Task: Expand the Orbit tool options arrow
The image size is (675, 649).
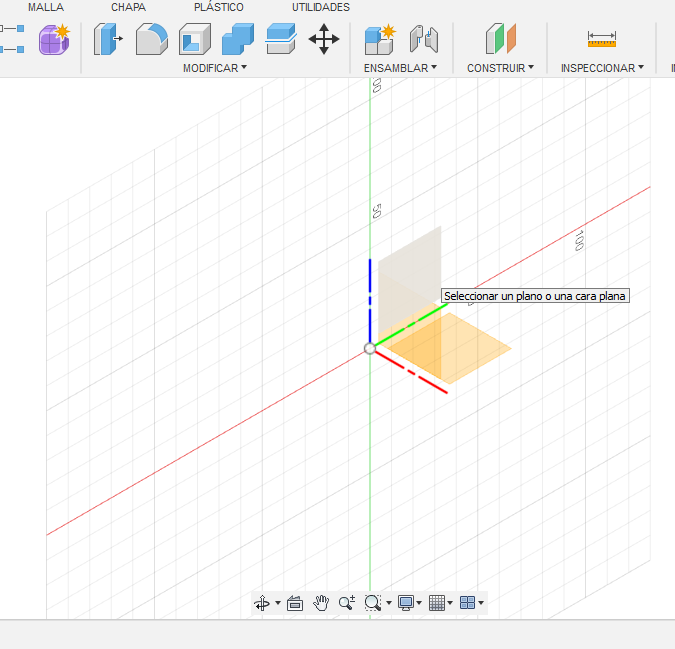Action: (278, 603)
